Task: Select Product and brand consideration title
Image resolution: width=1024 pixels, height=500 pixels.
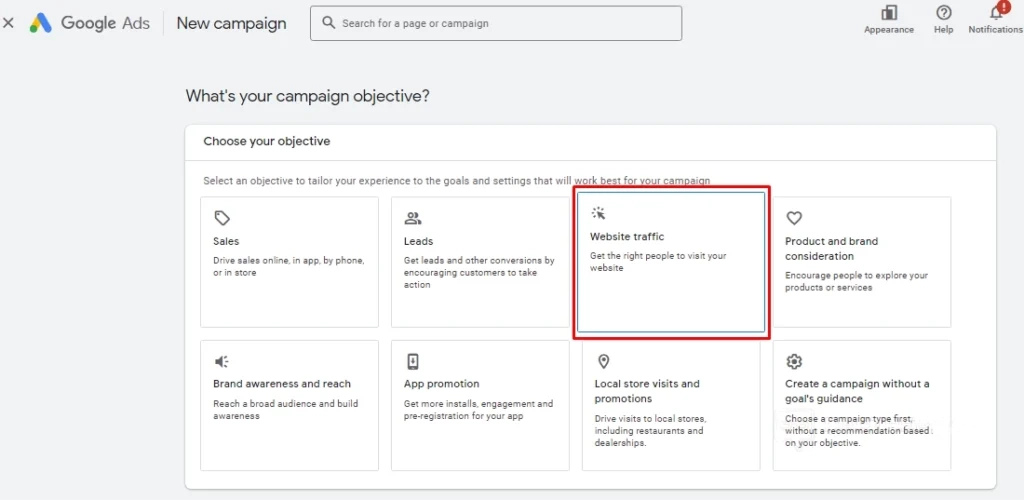Action: coord(831,249)
